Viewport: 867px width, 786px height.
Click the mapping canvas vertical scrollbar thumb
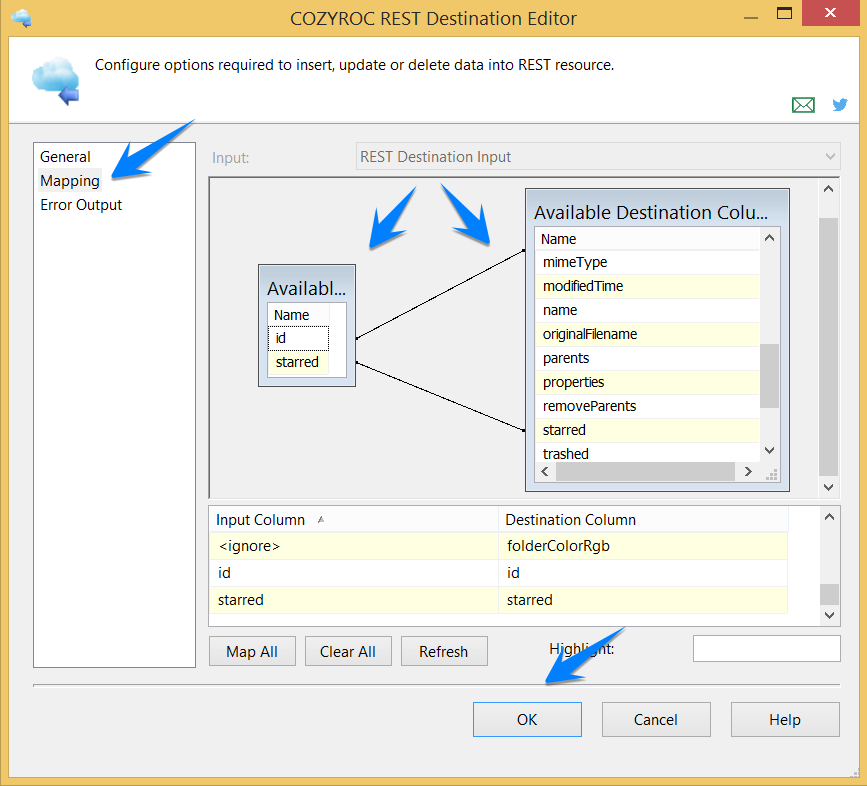(828, 347)
